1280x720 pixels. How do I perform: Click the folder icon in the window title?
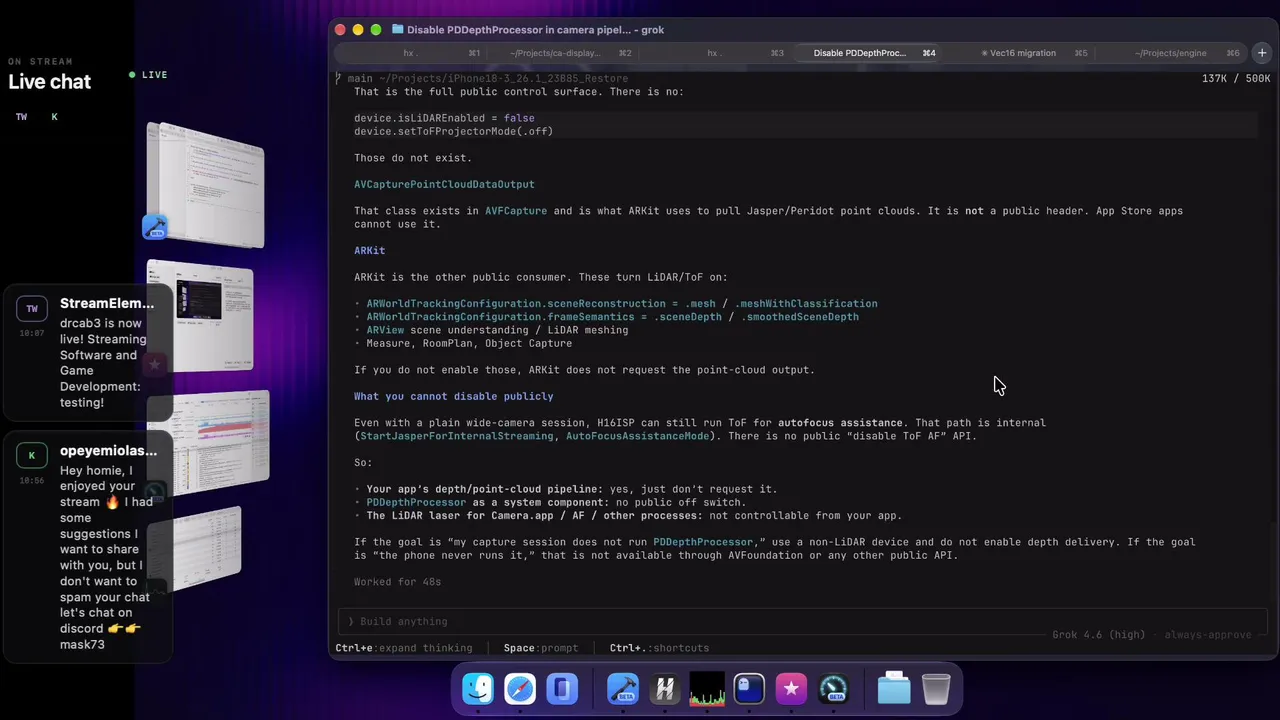point(398,30)
